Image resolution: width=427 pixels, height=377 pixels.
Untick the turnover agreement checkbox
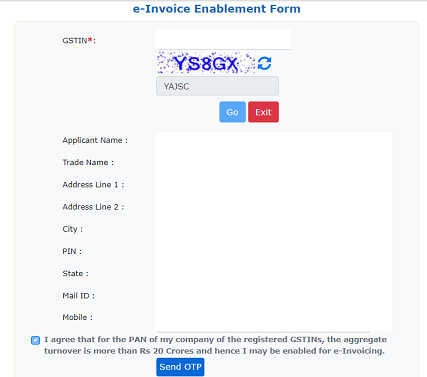[x=35, y=340]
